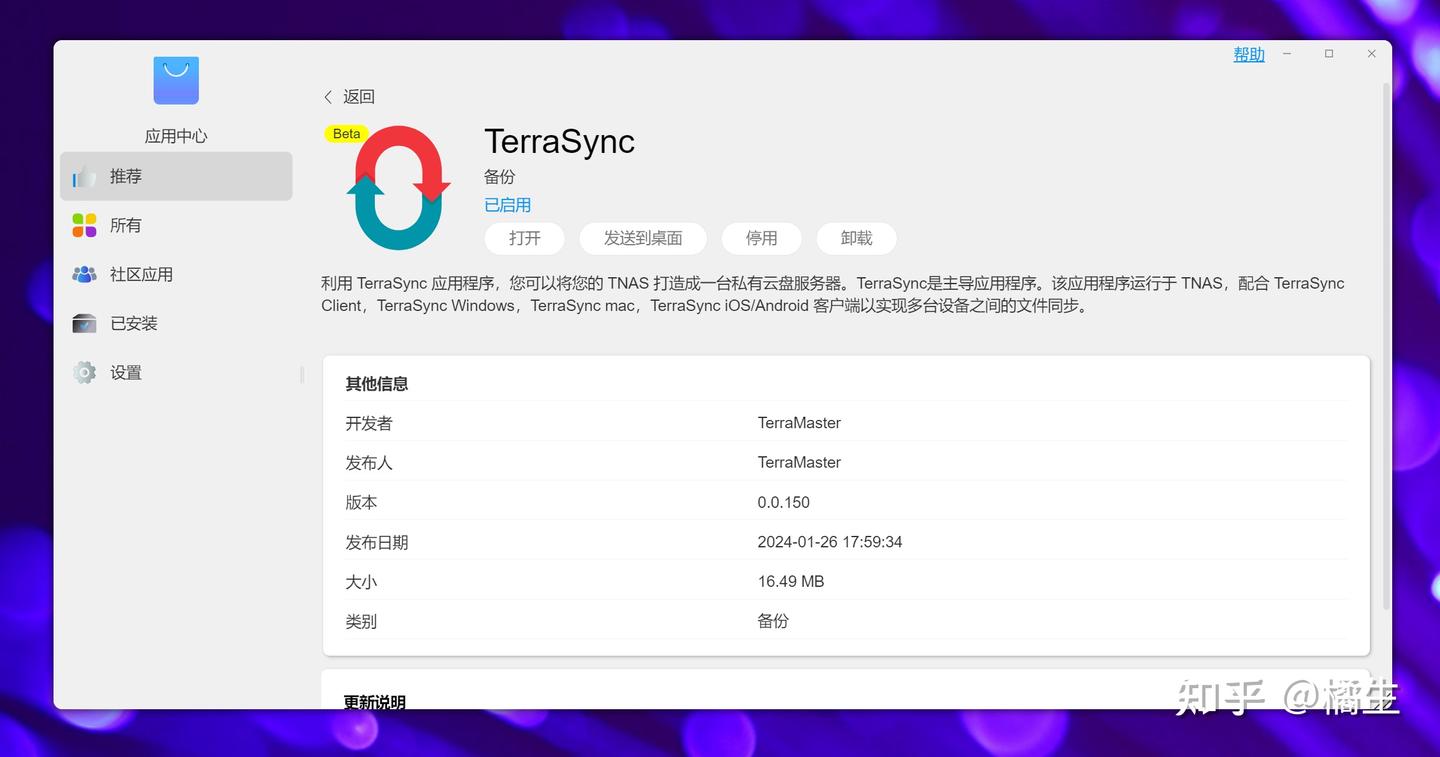This screenshot has height=757, width=1440.
Task: Select the 推荐 (Recommended) sidebar icon
Action: tap(84, 175)
